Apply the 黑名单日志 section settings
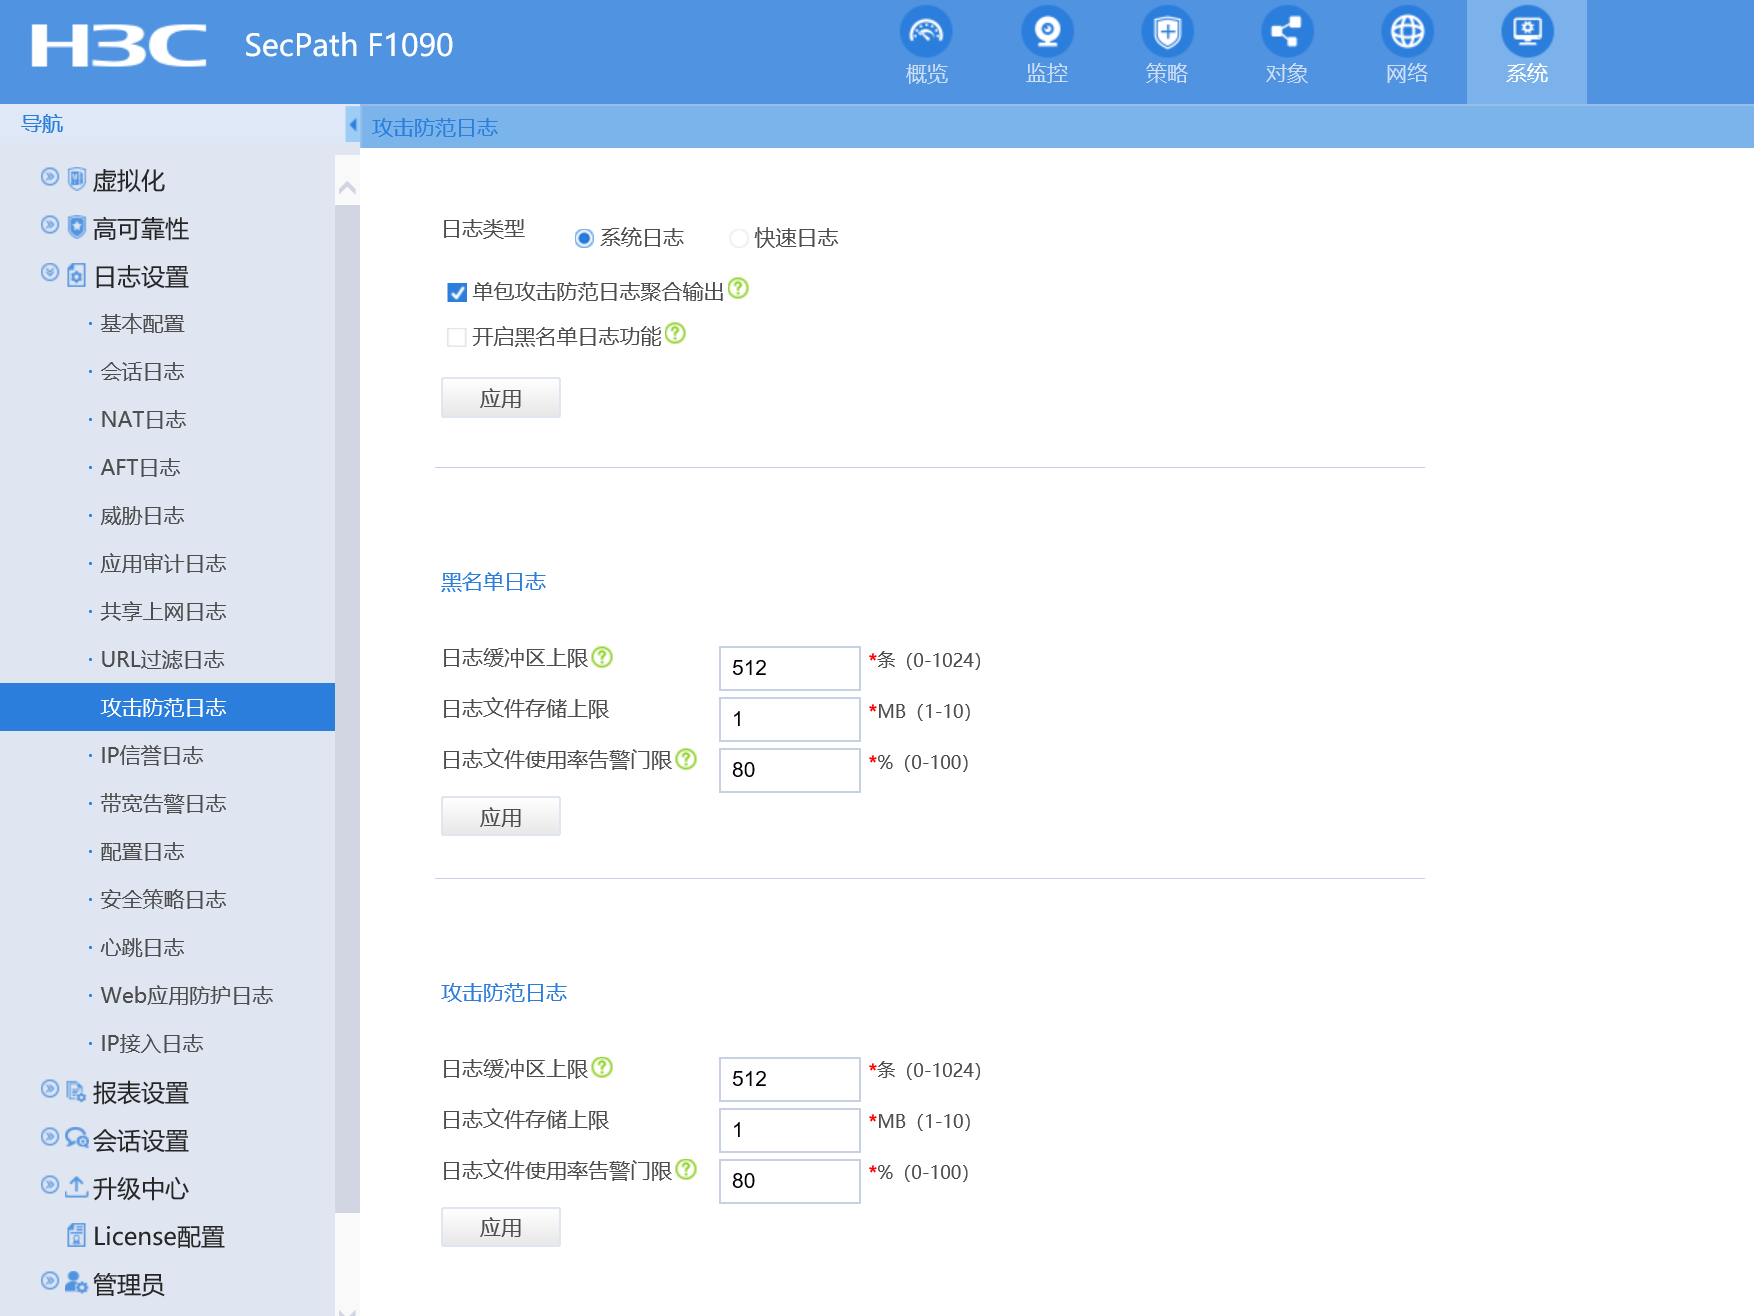This screenshot has height=1316, width=1754. point(500,817)
